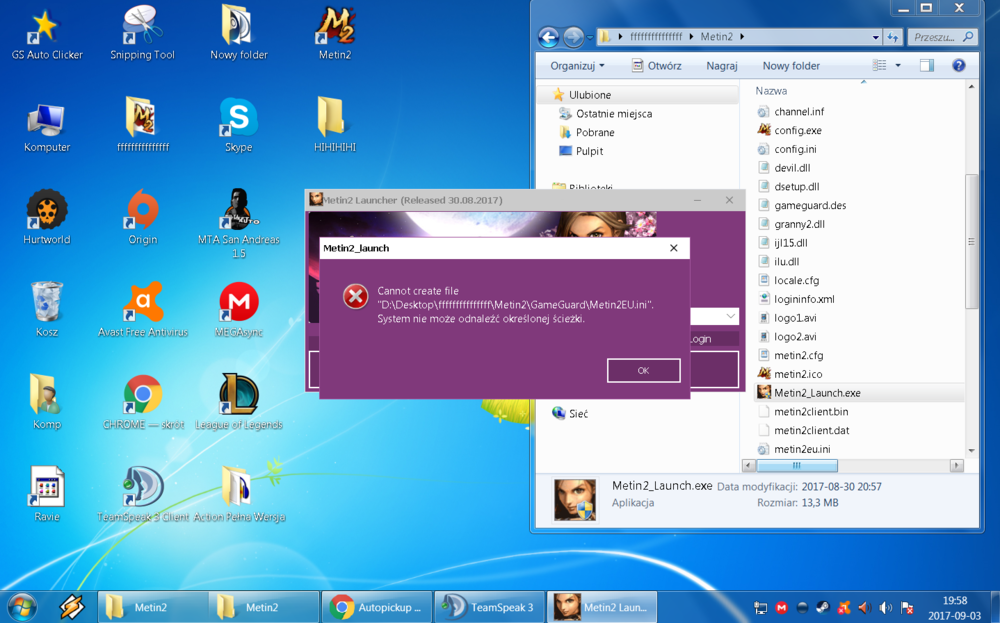Screen dimensions: 1000x623
Task: Select Ulubione in navigation pane
Action: 590,95
